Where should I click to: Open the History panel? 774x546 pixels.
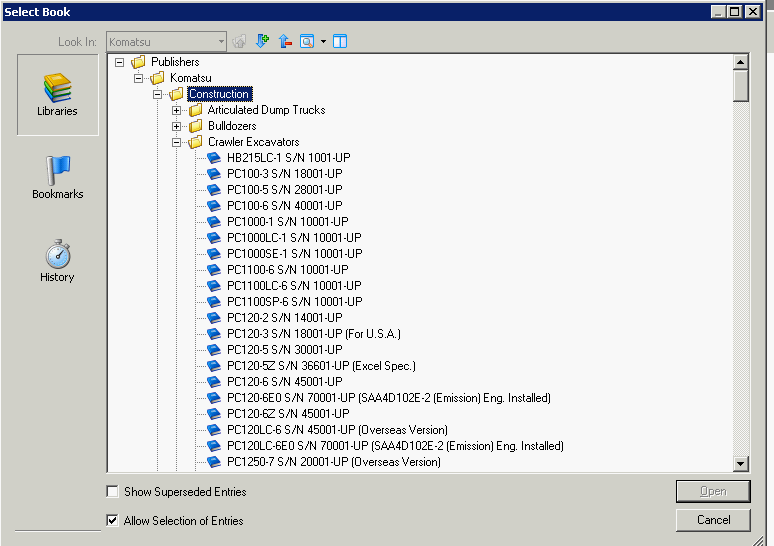(58, 261)
